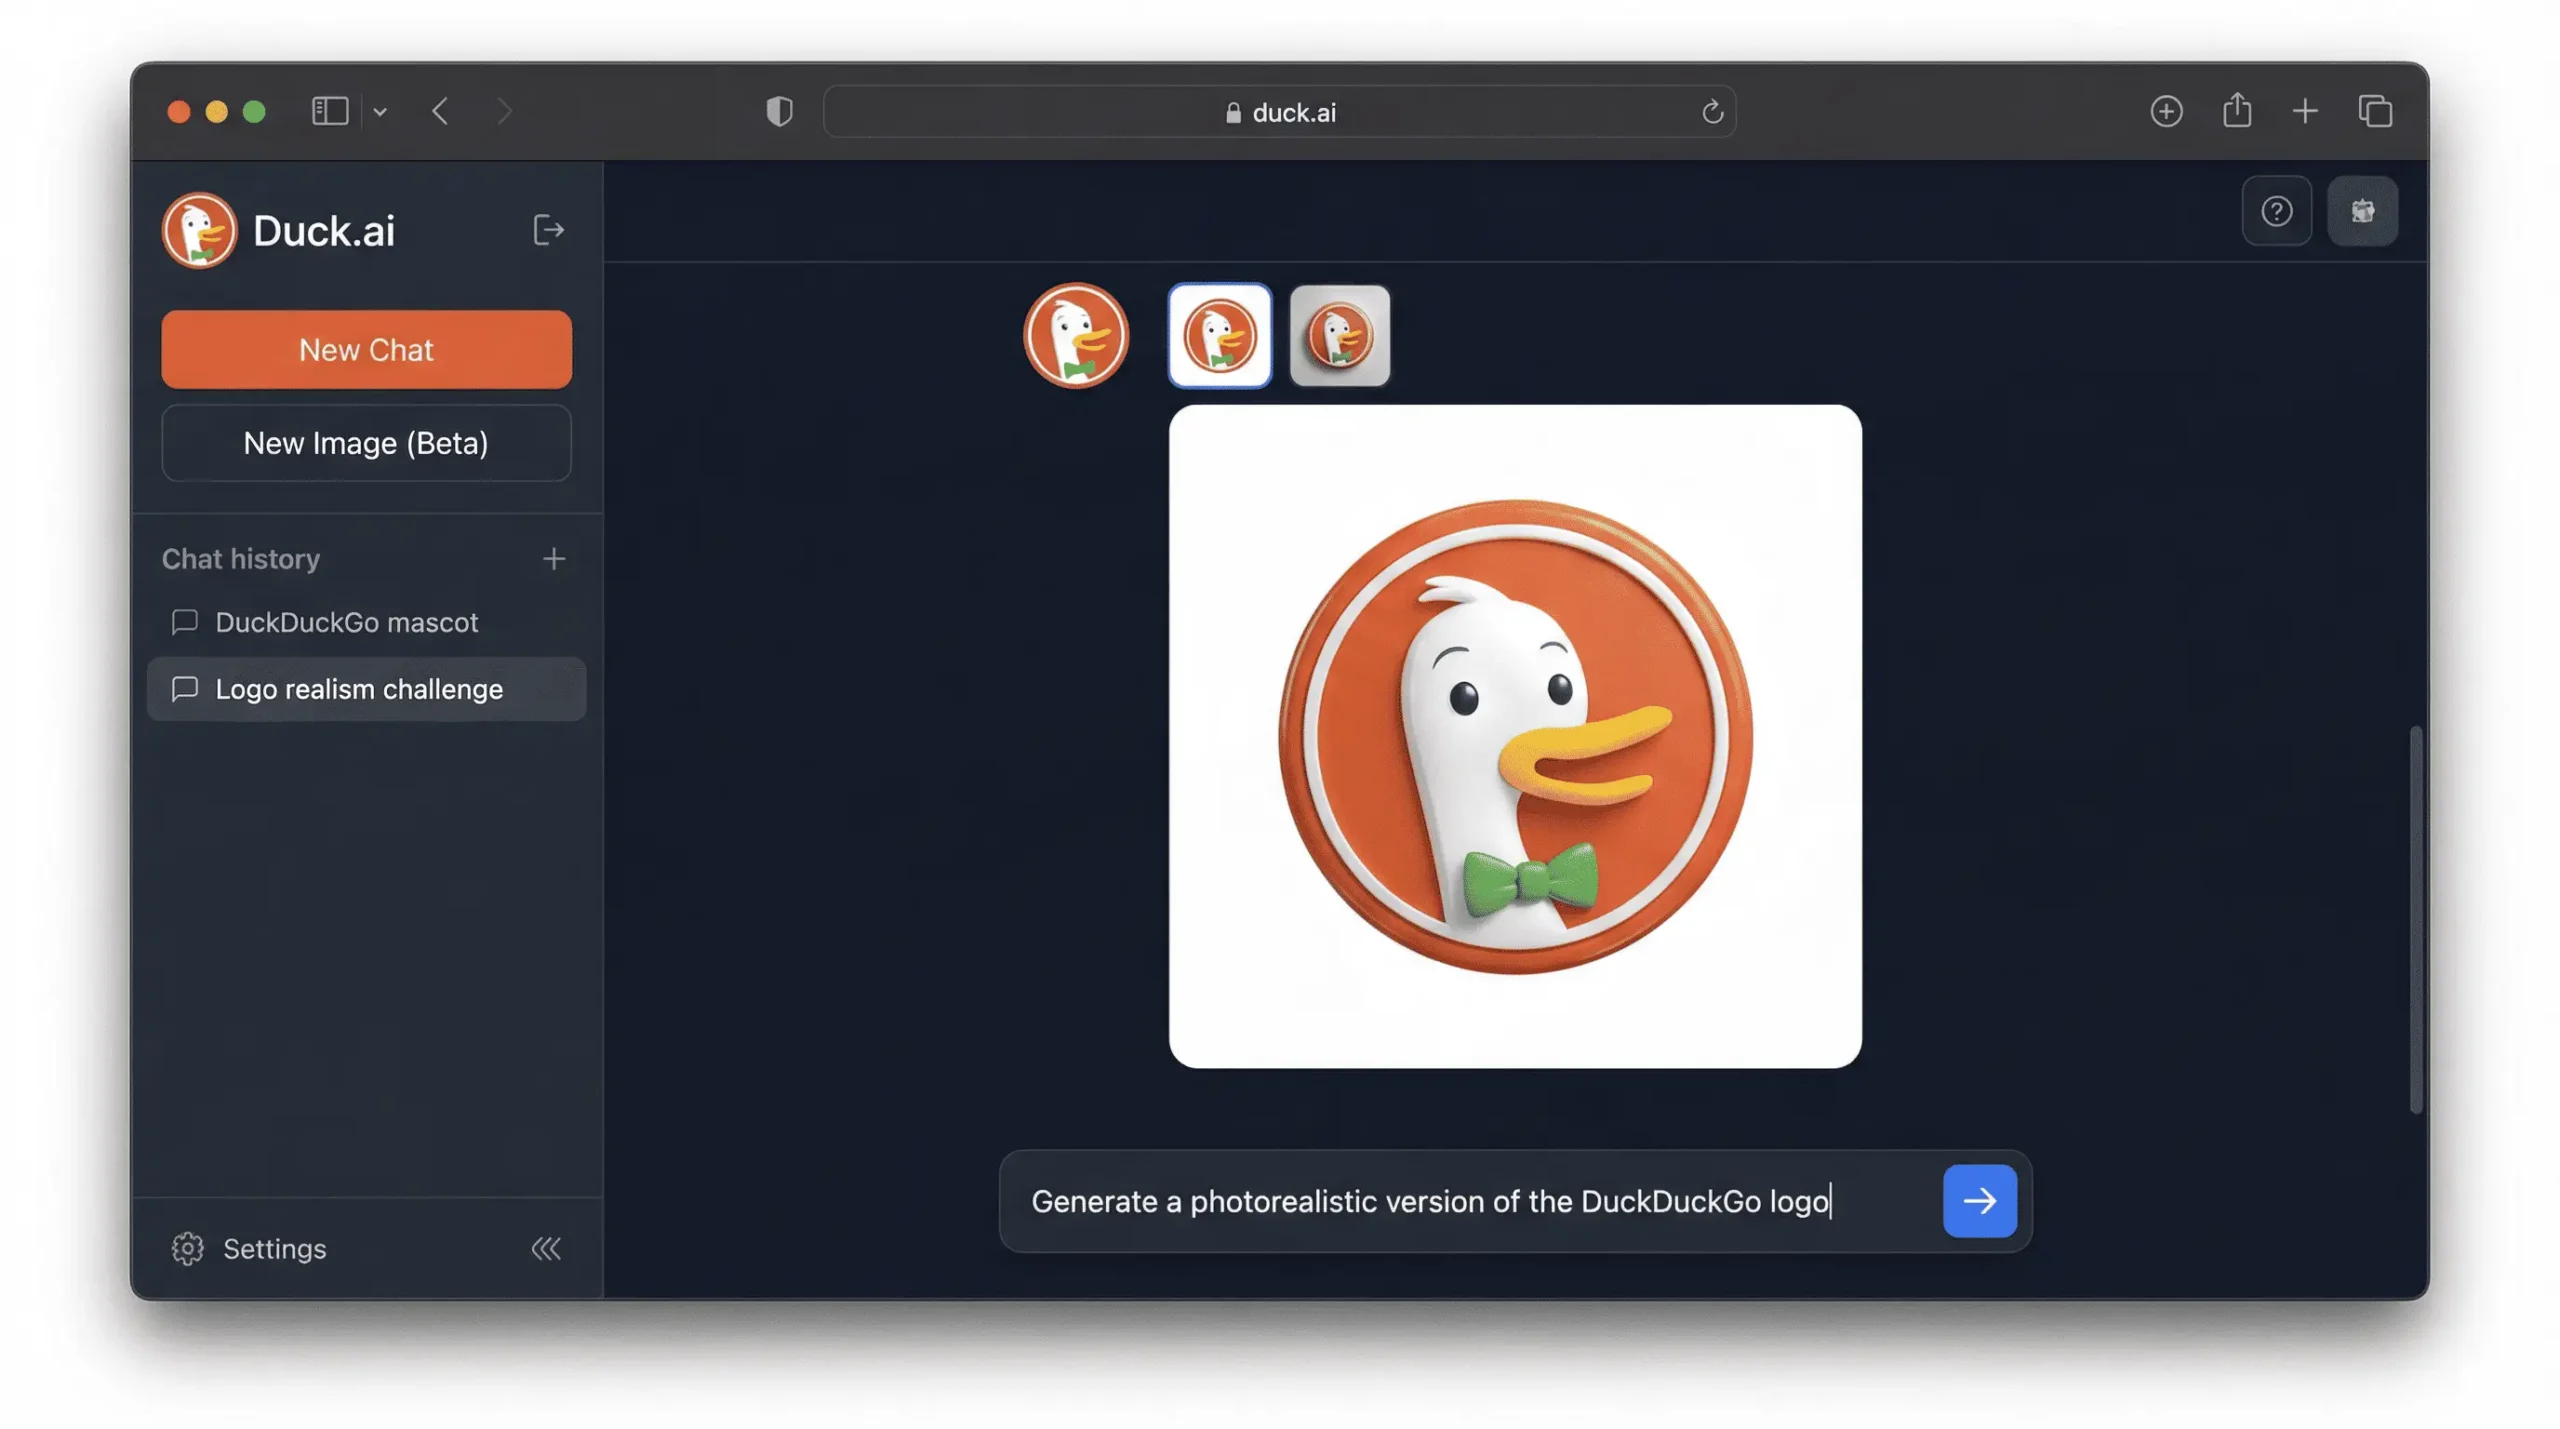This screenshot has height=1429, width=2560.
Task: Click the Fire Button icon in the top-right corner
Action: [x=2363, y=211]
